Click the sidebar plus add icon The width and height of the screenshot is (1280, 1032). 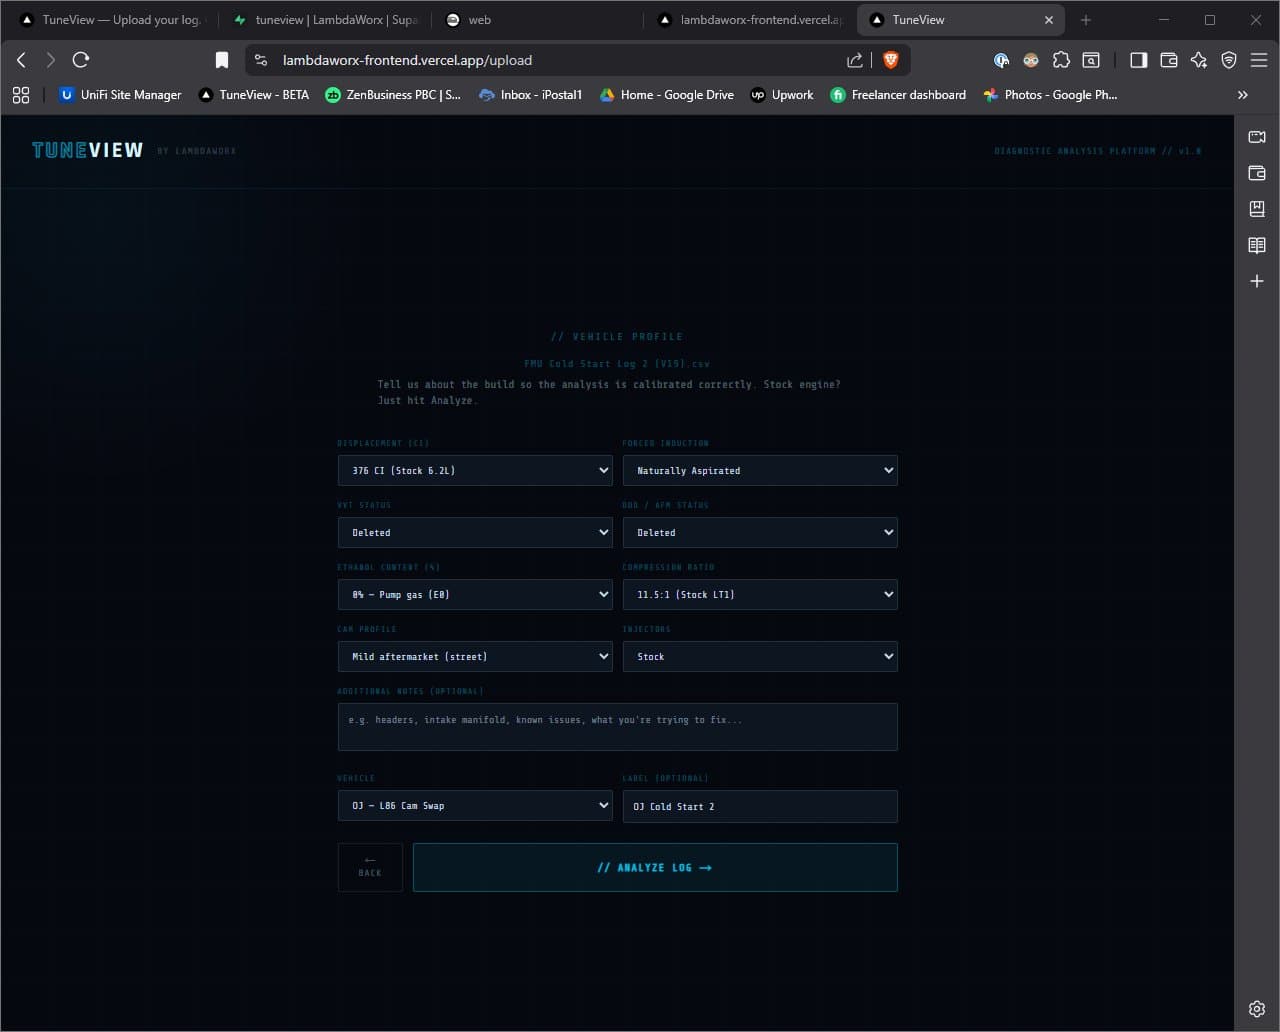click(x=1257, y=282)
